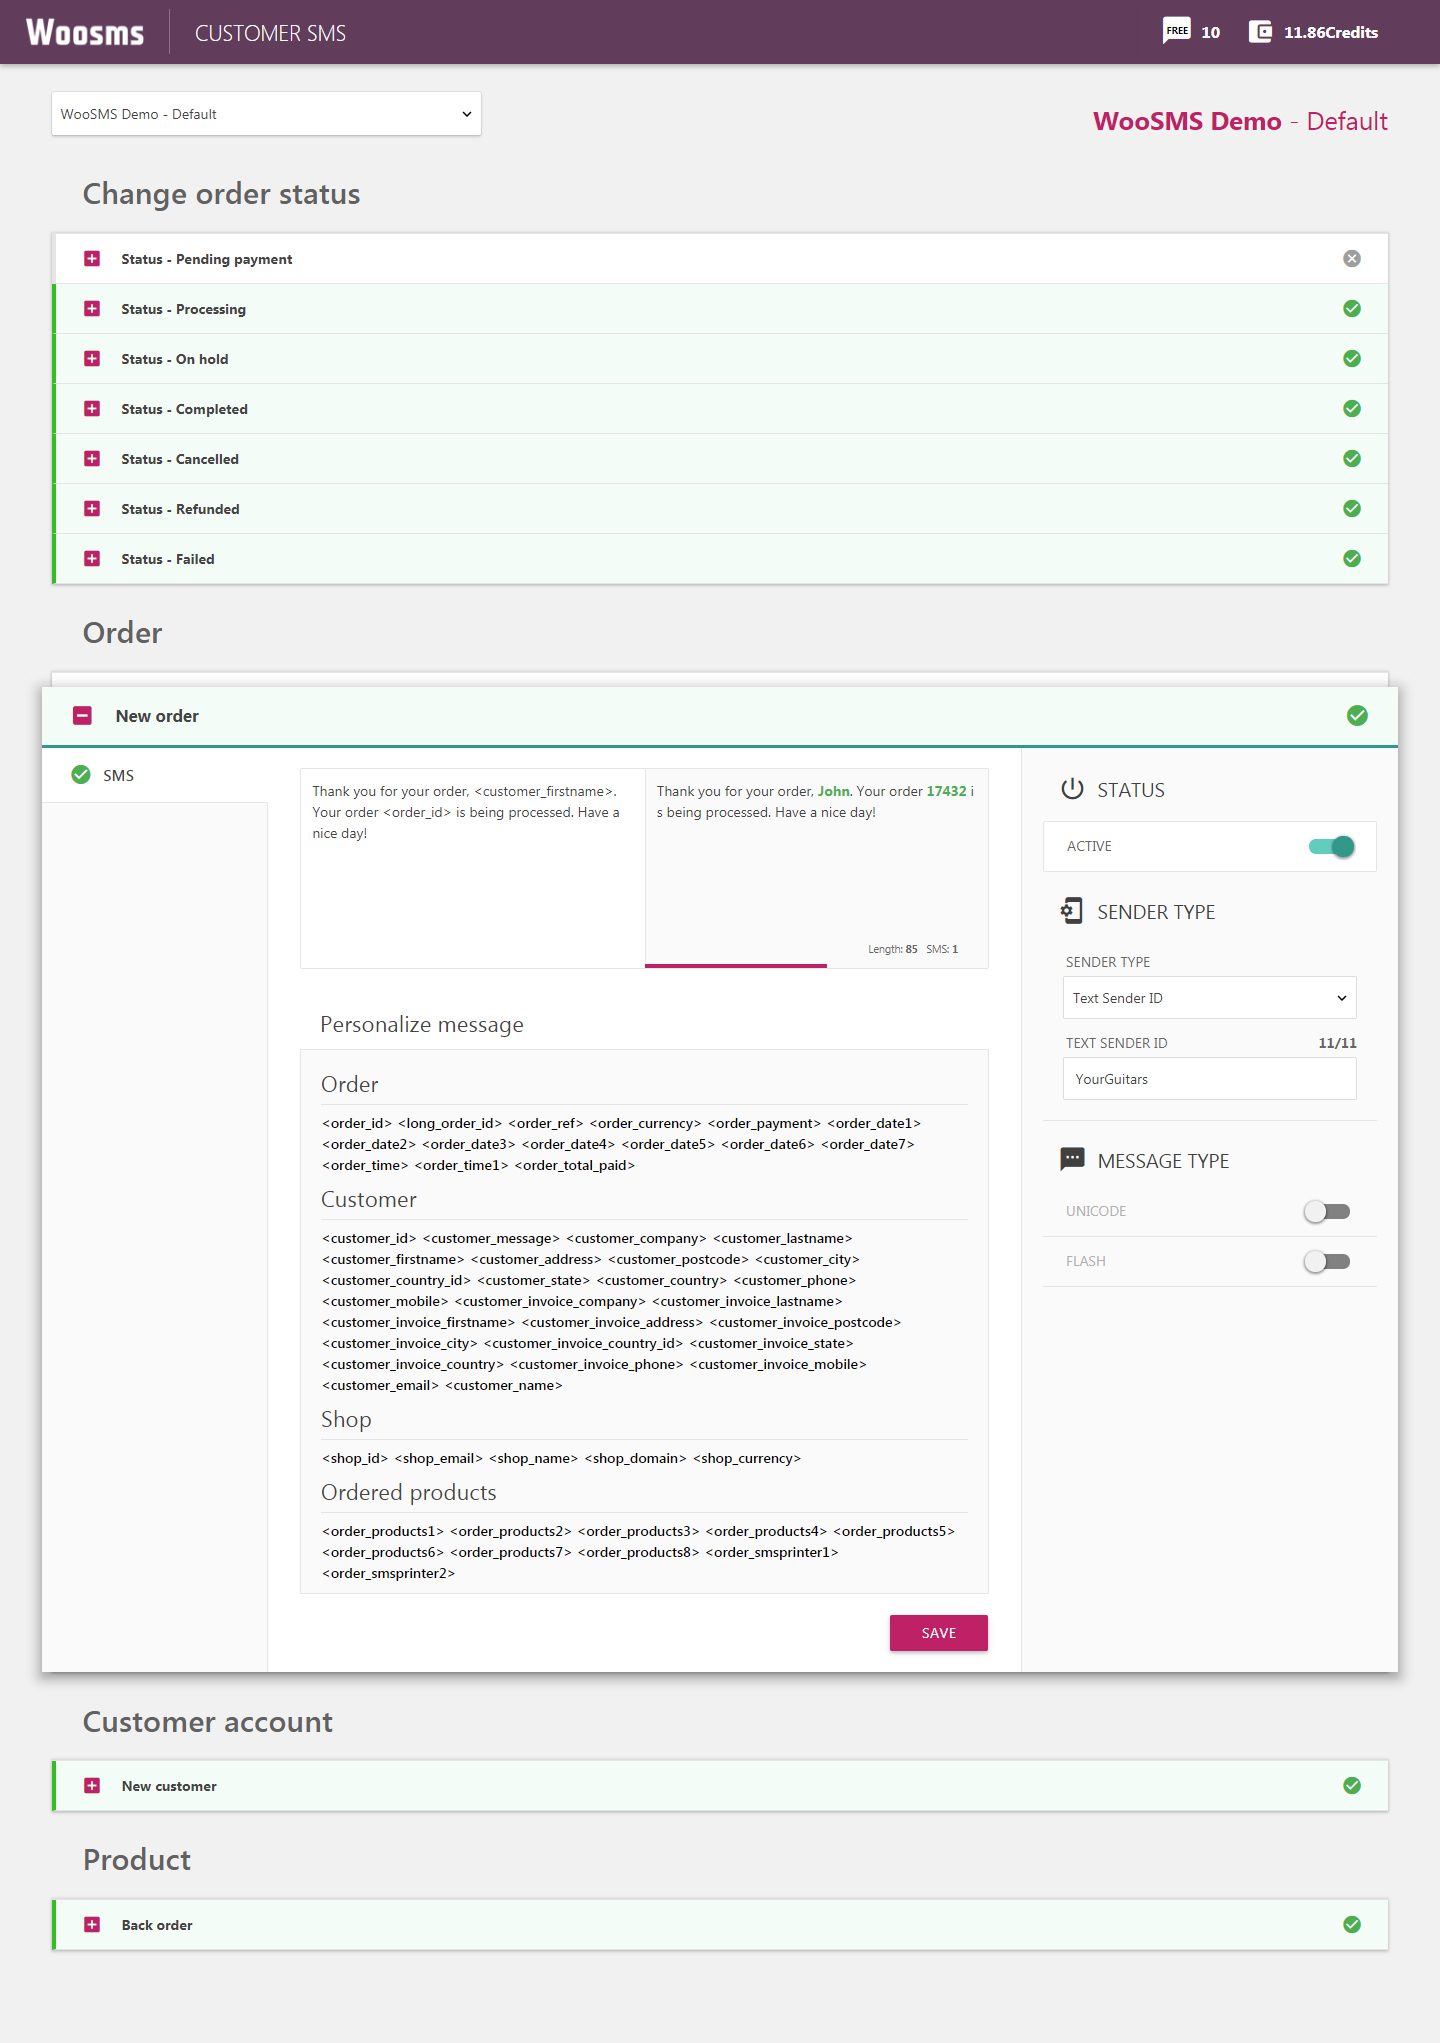This screenshot has width=1440, height=2043.
Task: Save the new order message
Action: tap(938, 1633)
